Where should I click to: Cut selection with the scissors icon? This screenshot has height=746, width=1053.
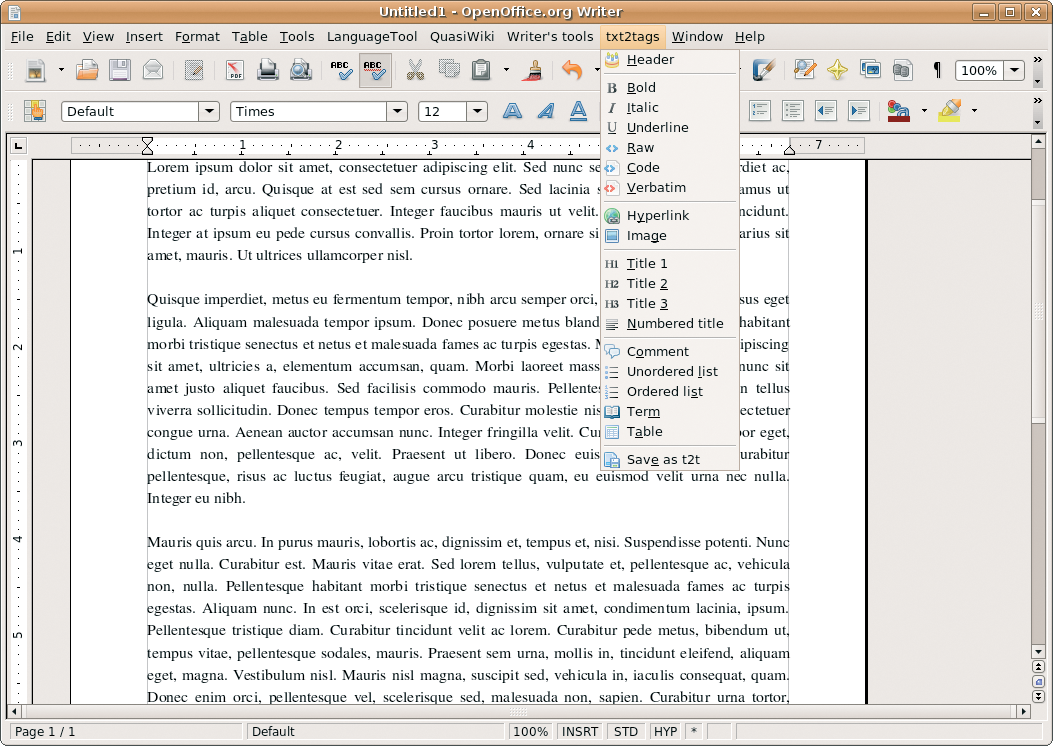click(415, 70)
